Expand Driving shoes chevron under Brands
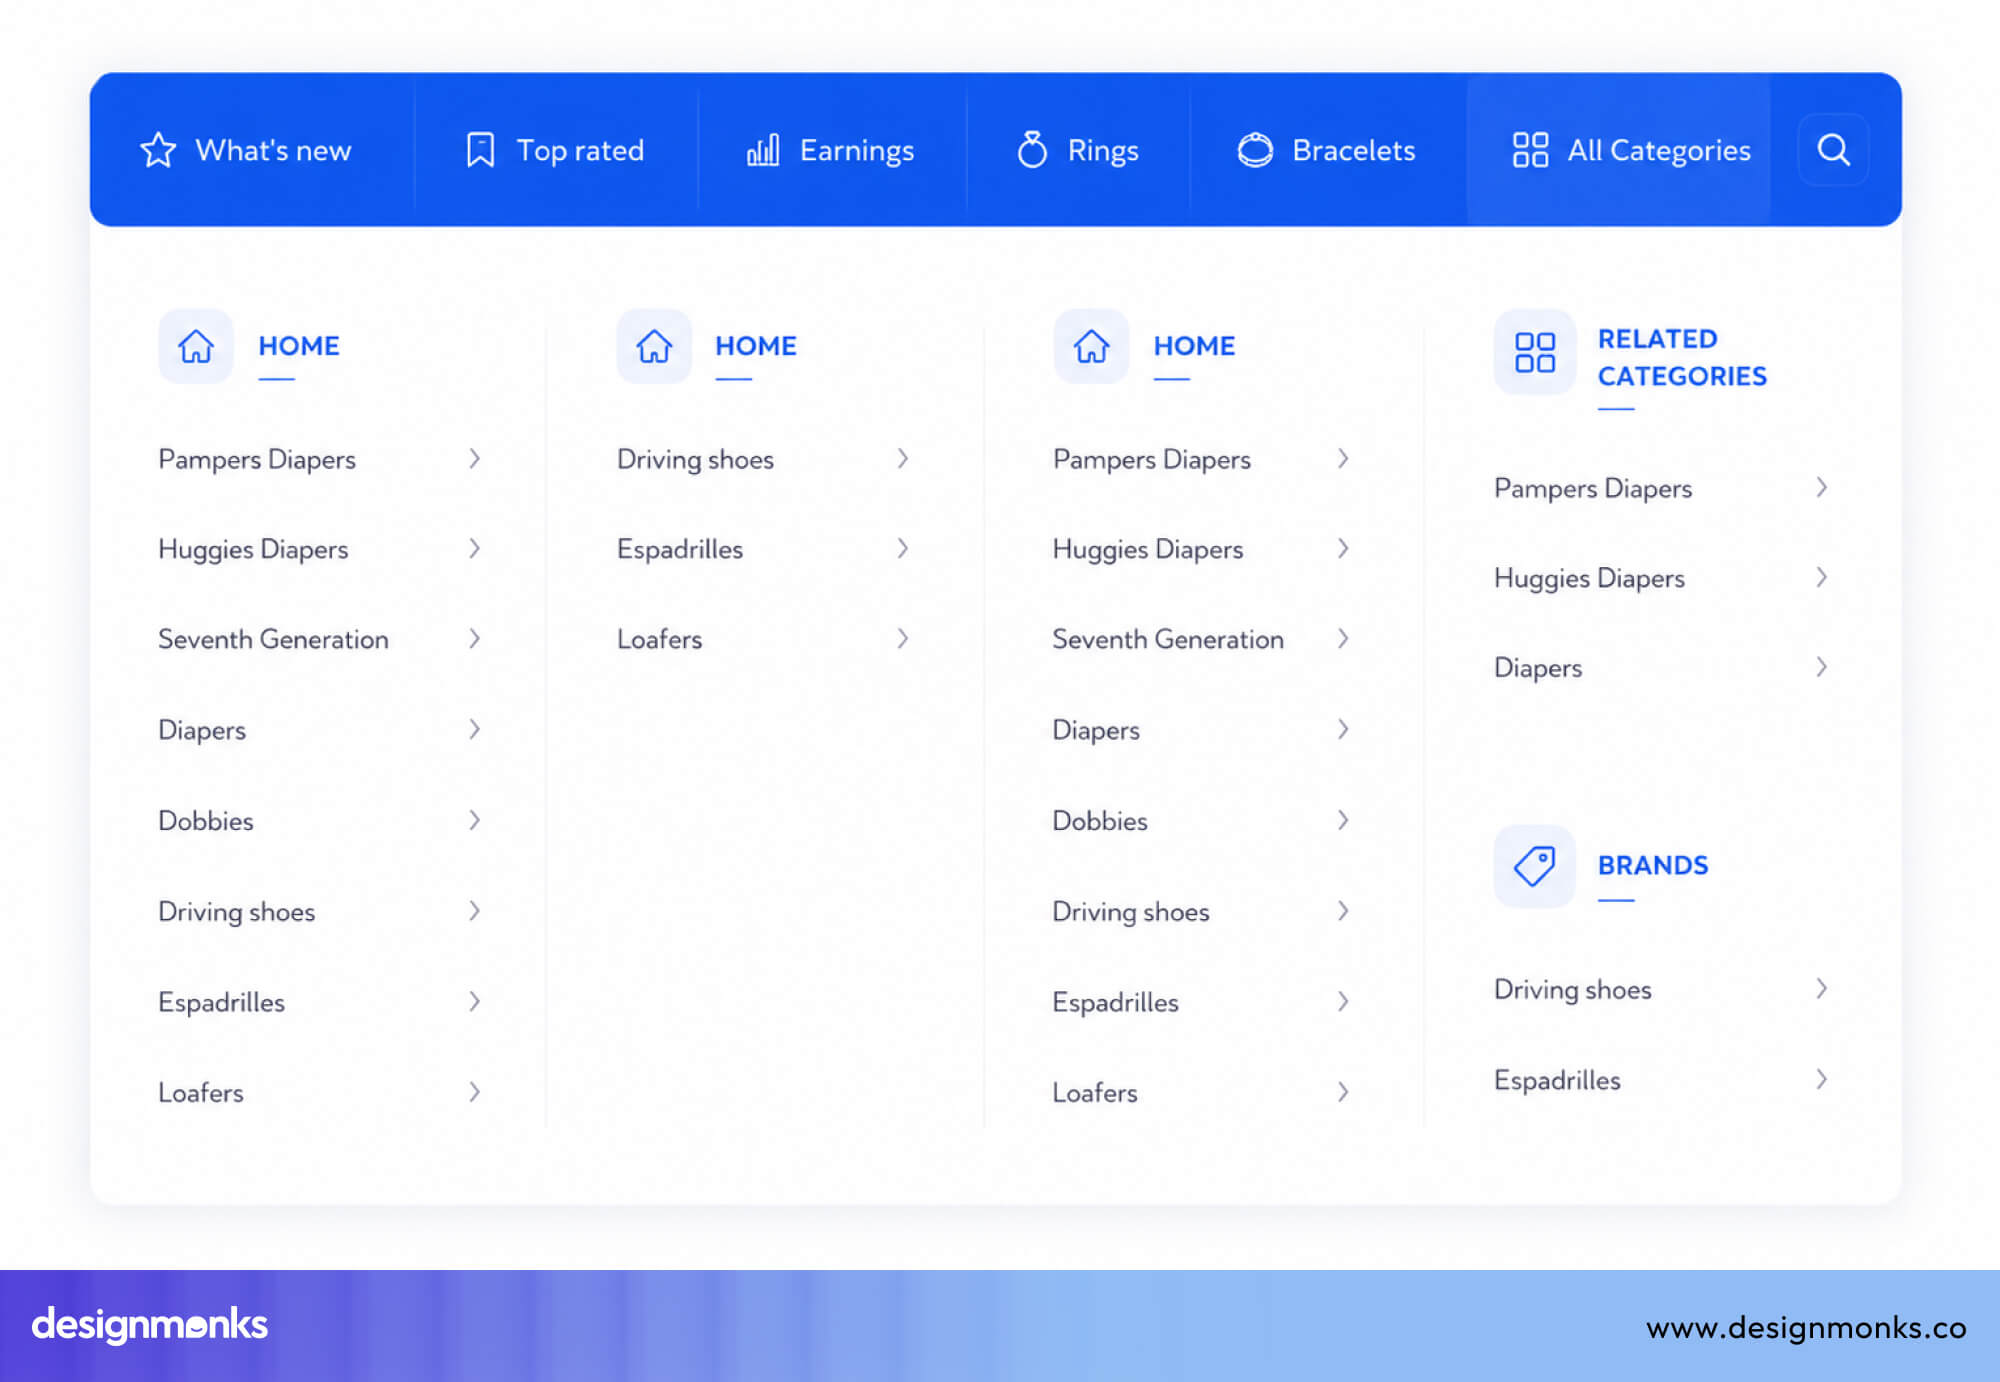This screenshot has height=1382, width=2000. click(x=1822, y=989)
